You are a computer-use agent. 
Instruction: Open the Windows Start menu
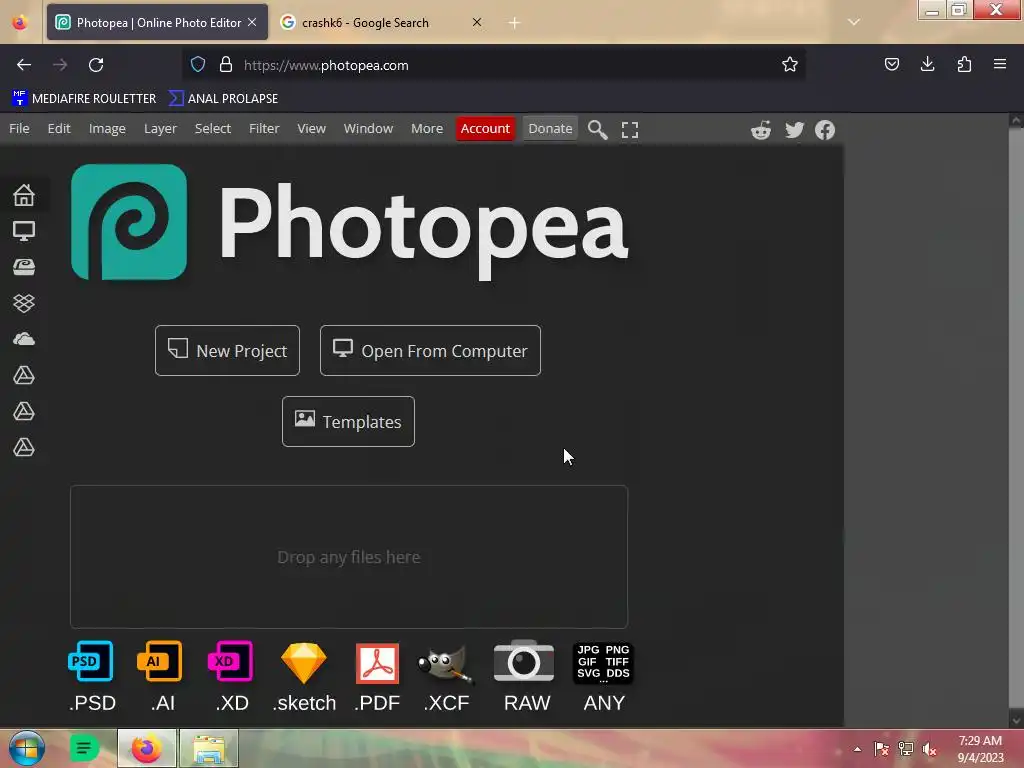coord(27,748)
